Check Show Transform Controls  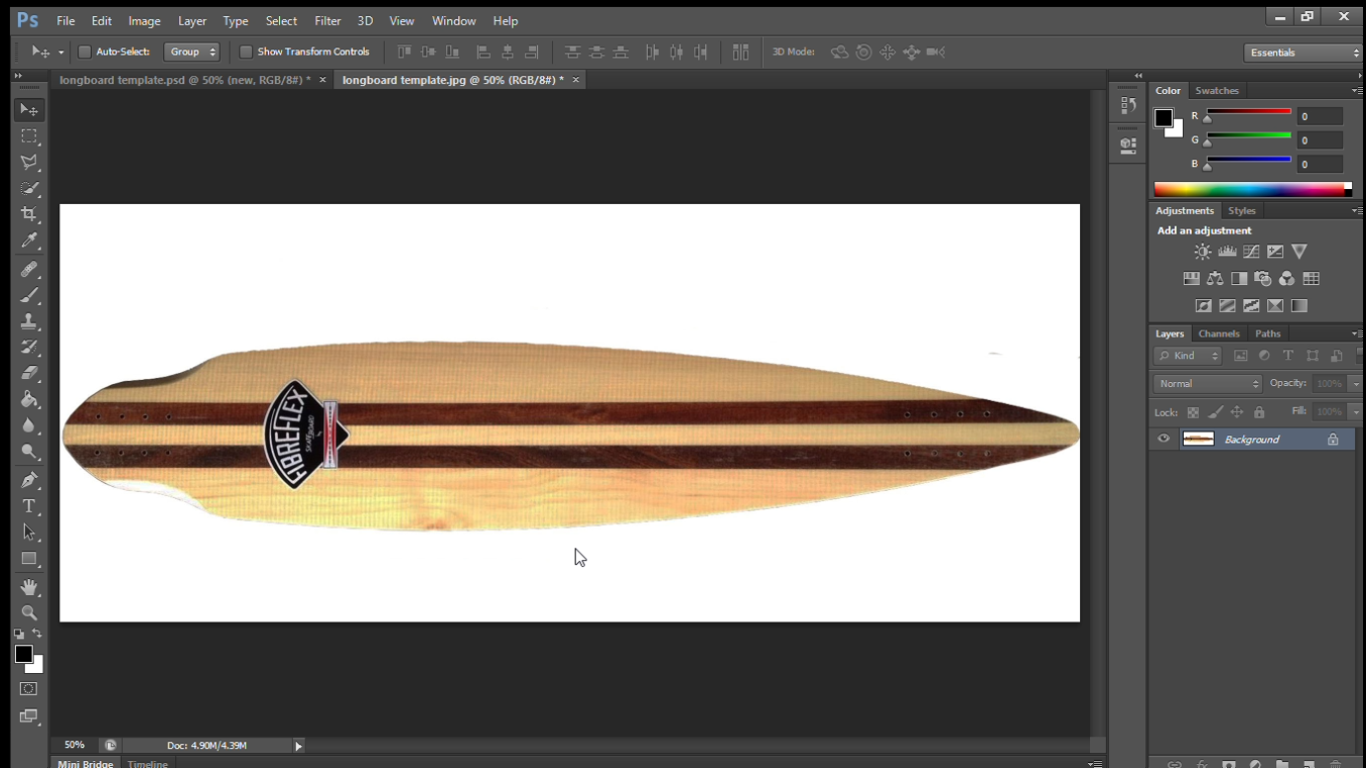(x=246, y=51)
